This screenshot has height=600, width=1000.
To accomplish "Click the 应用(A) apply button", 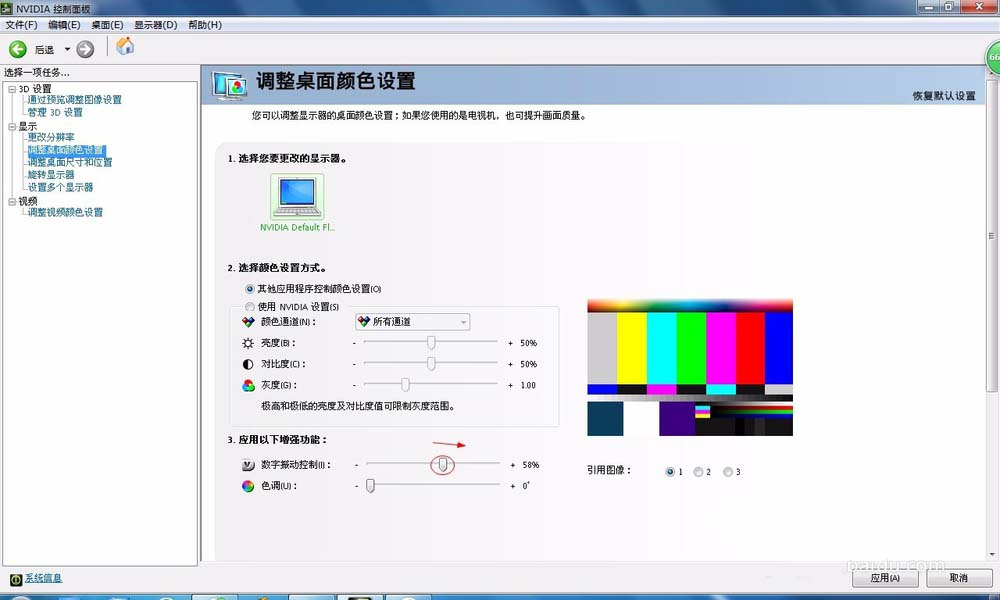I will pyautogui.click(x=885, y=578).
